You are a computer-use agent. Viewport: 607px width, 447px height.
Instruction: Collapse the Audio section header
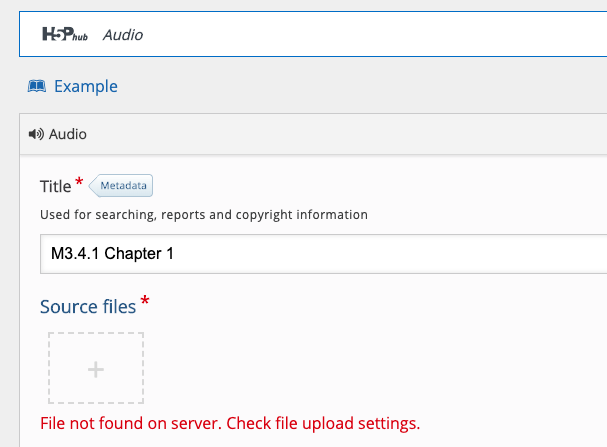pos(313,134)
